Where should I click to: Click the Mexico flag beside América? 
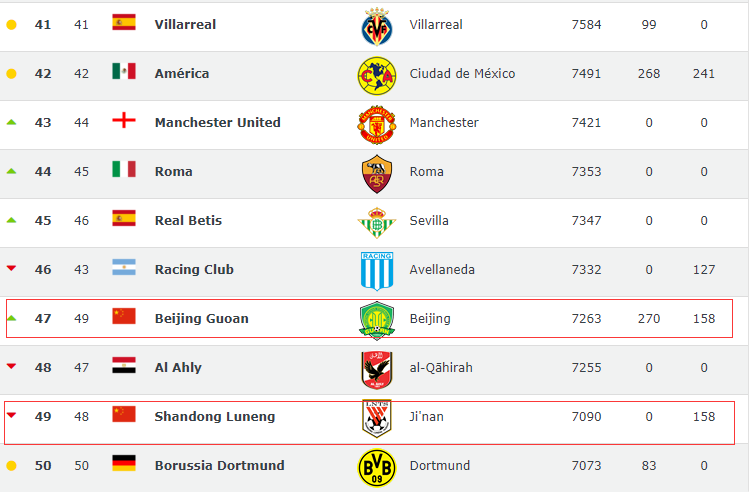click(x=124, y=71)
